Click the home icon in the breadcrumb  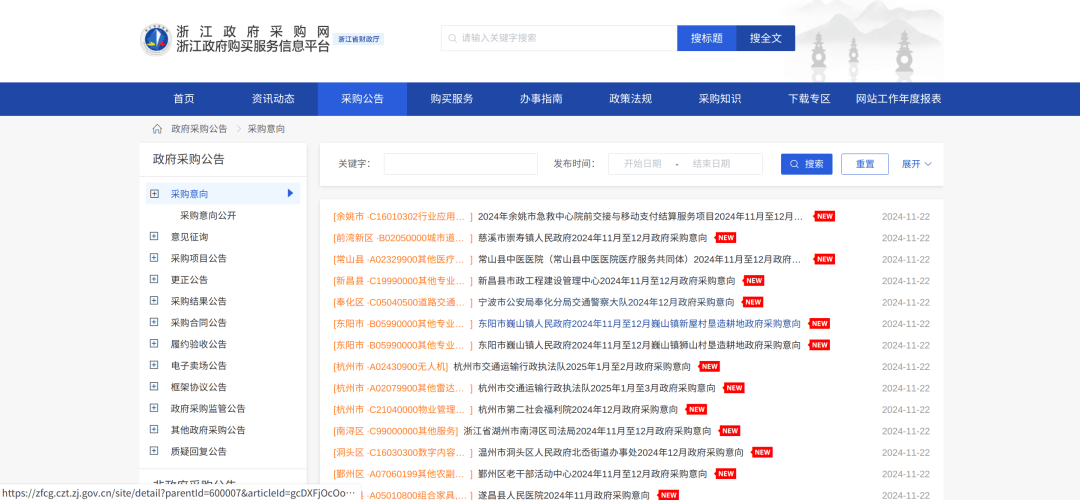pyautogui.click(x=157, y=129)
